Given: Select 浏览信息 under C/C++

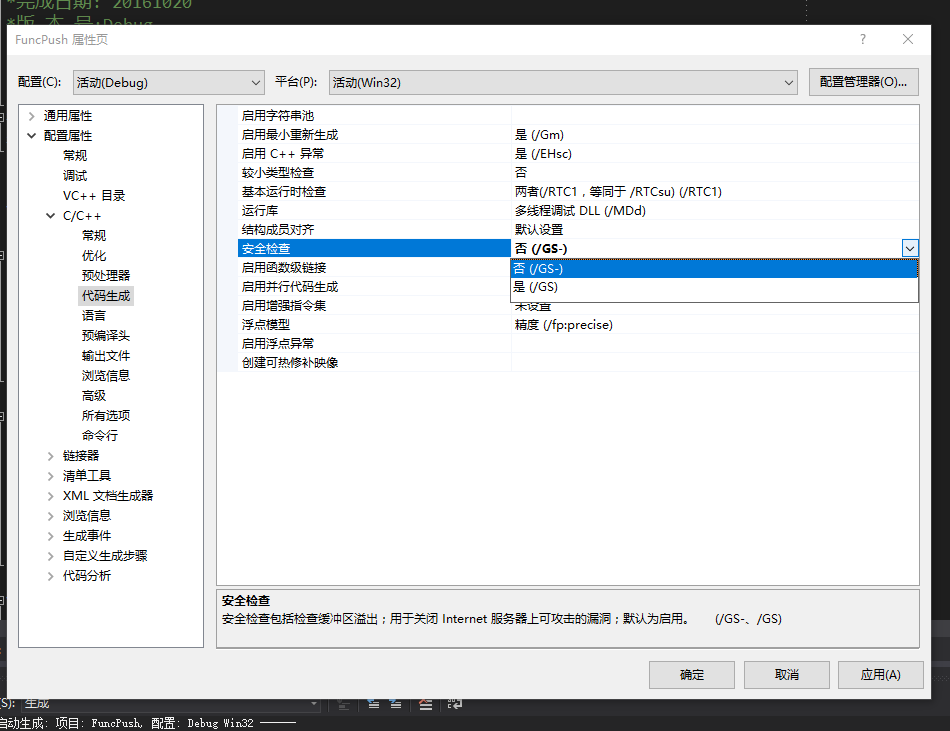Looking at the screenshot, I should point(106,375).
